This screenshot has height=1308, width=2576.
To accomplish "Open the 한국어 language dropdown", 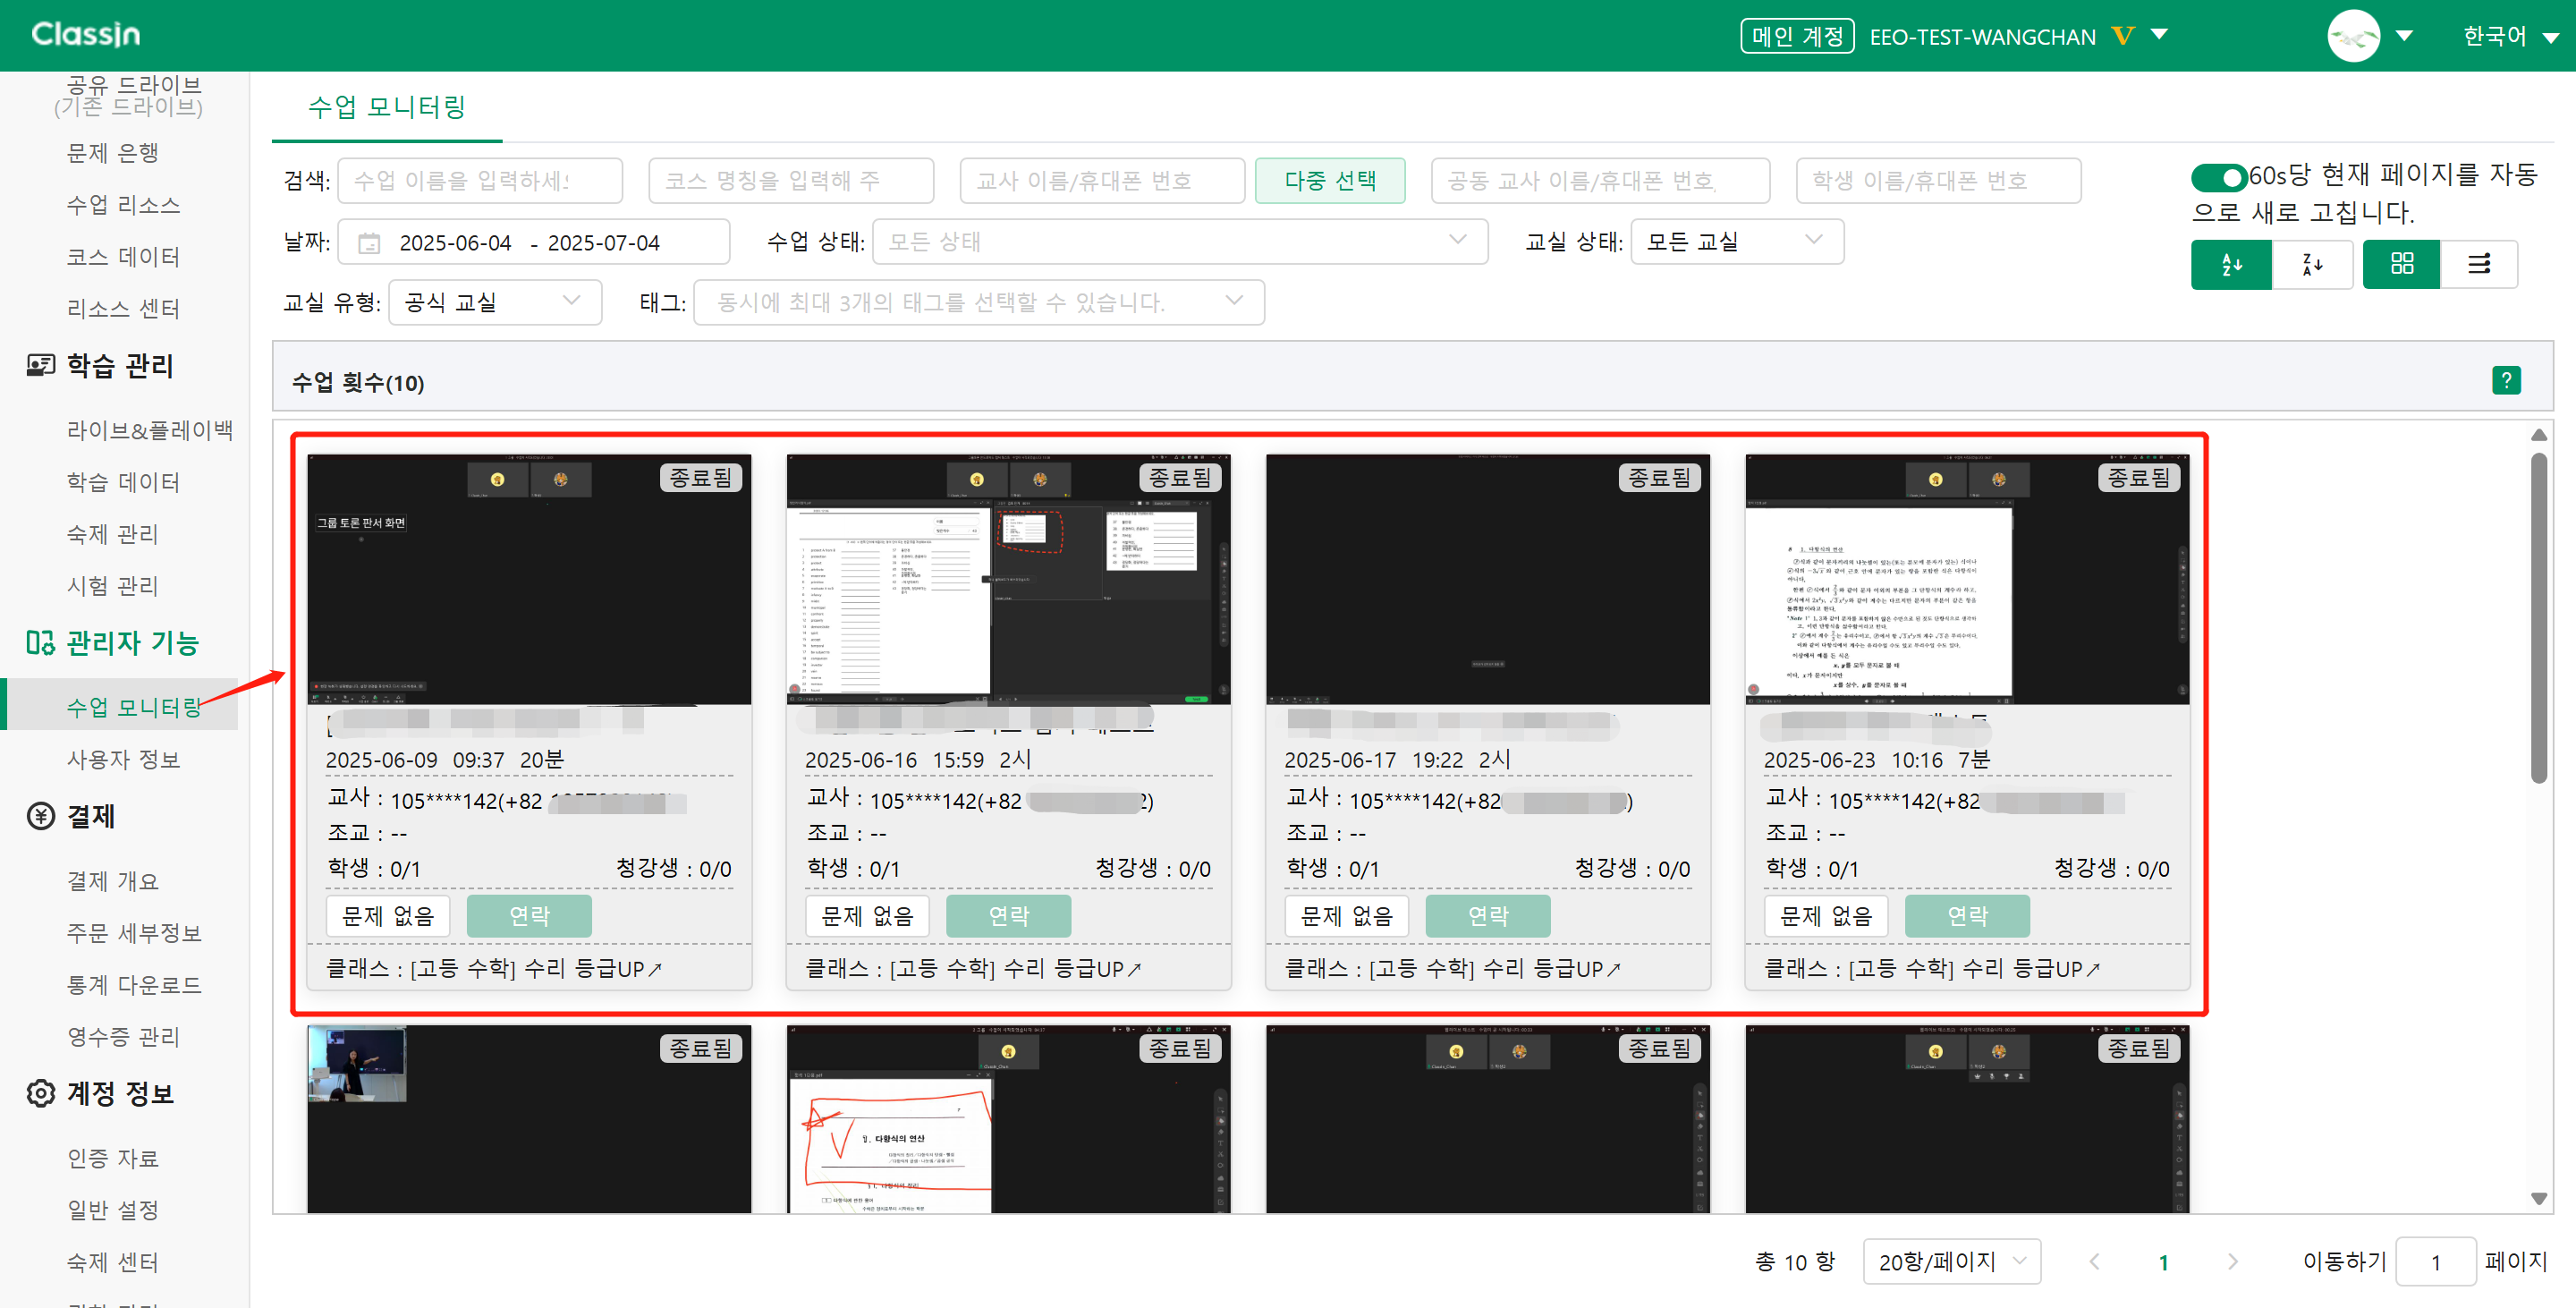I will pyautogui.click(x=2510, y=36).
